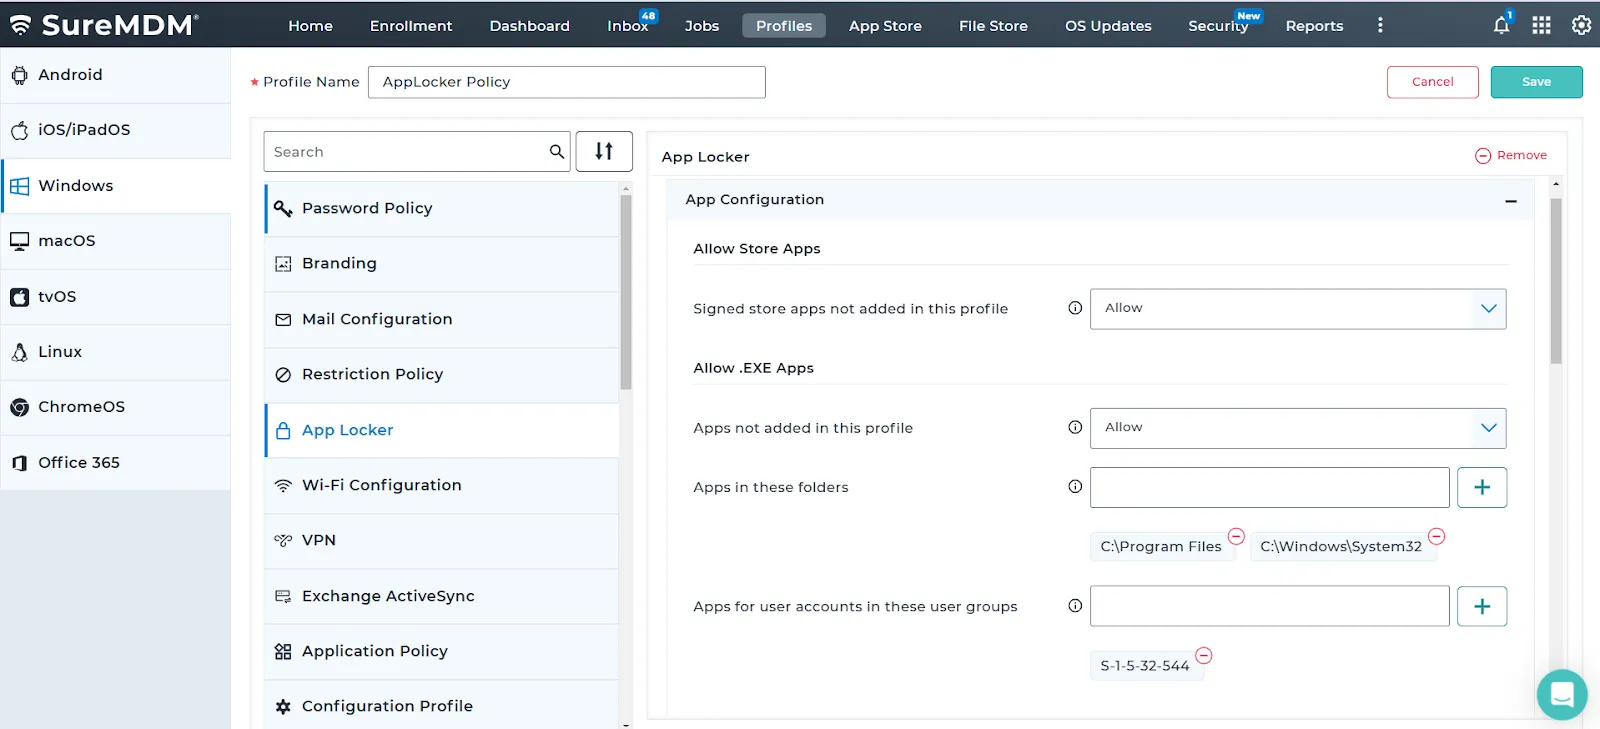Select the macOS platform
Screen dimensions: 1600x729
point(115,241)
